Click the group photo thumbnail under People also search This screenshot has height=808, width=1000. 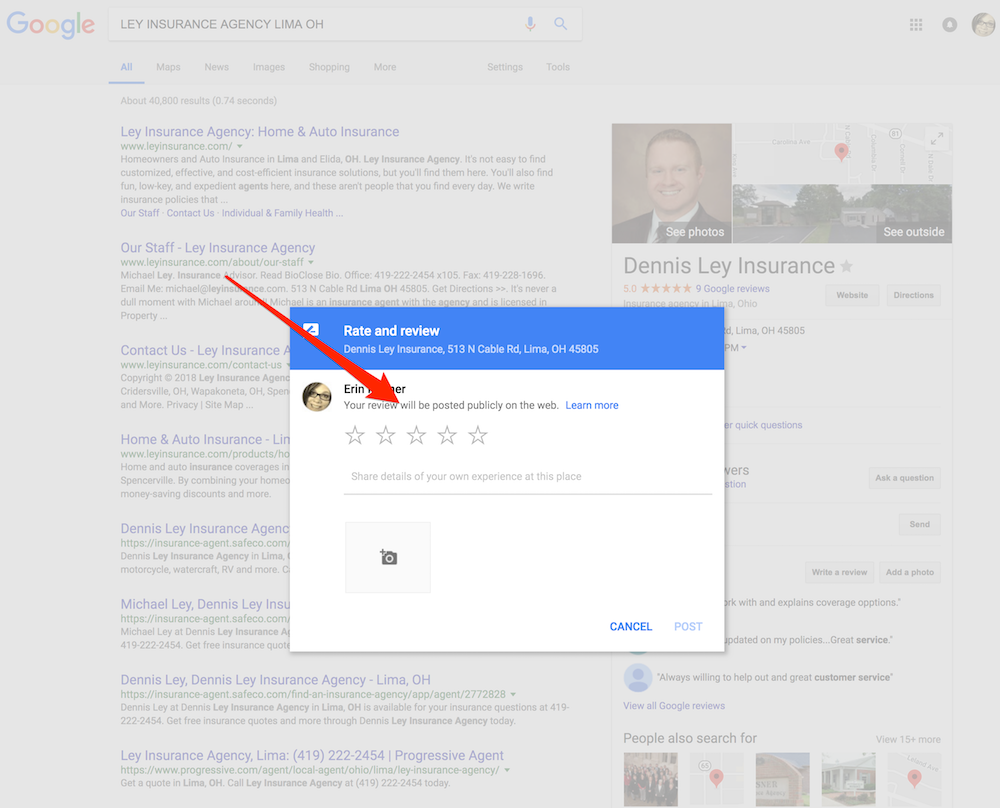(x=651, y=779)
